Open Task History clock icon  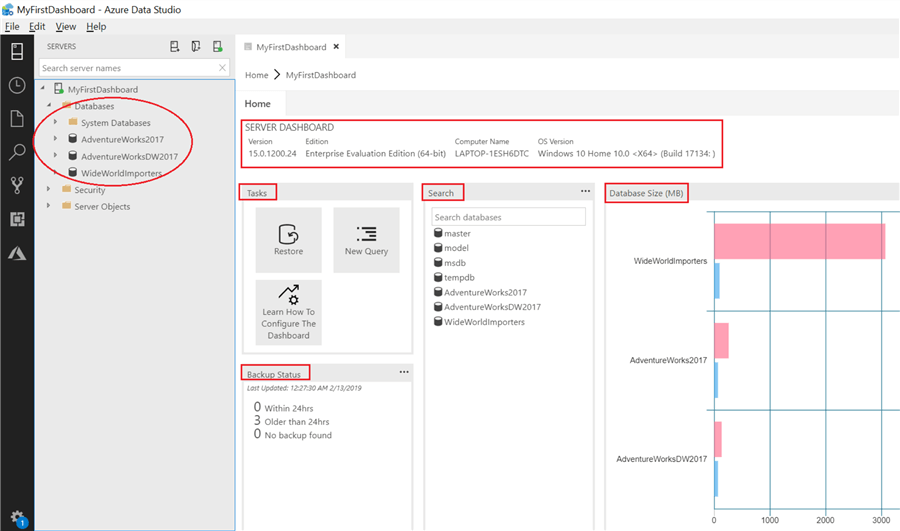point(17,86)
